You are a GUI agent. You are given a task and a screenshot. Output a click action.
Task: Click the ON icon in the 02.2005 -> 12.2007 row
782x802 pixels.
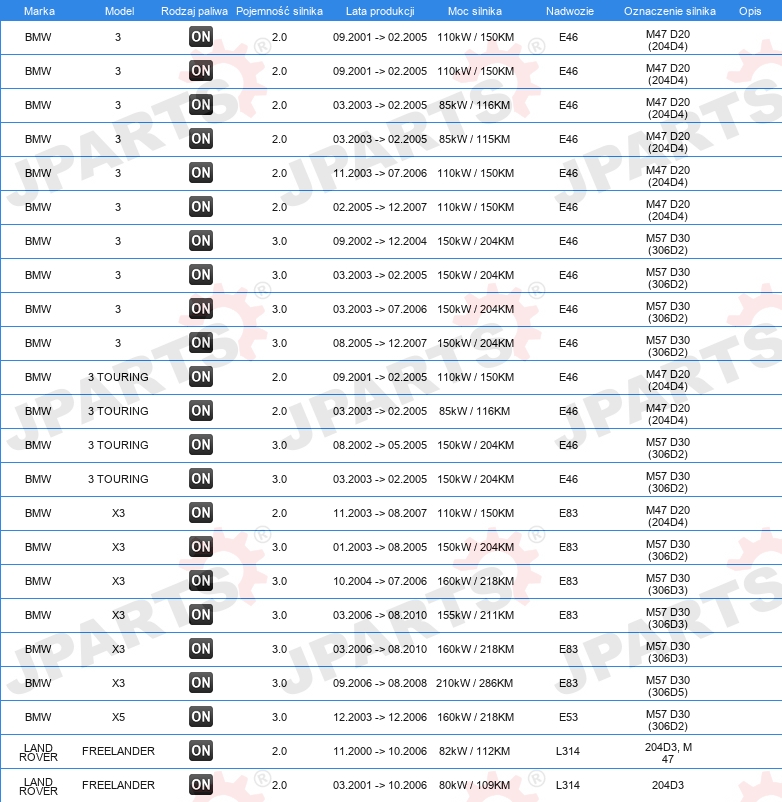[200, 207]
